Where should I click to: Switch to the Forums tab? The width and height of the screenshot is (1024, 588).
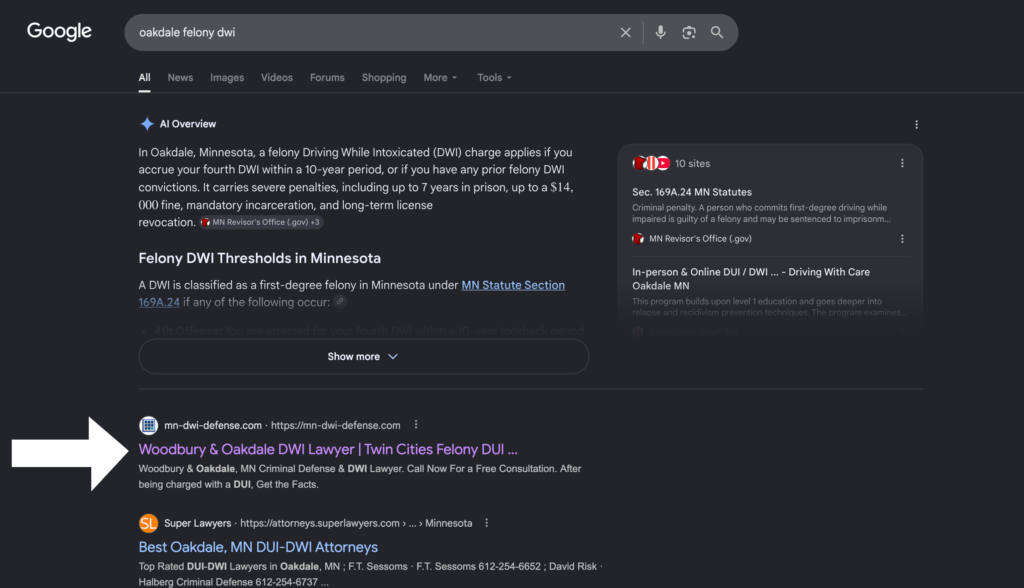click(x=327, y=77)
